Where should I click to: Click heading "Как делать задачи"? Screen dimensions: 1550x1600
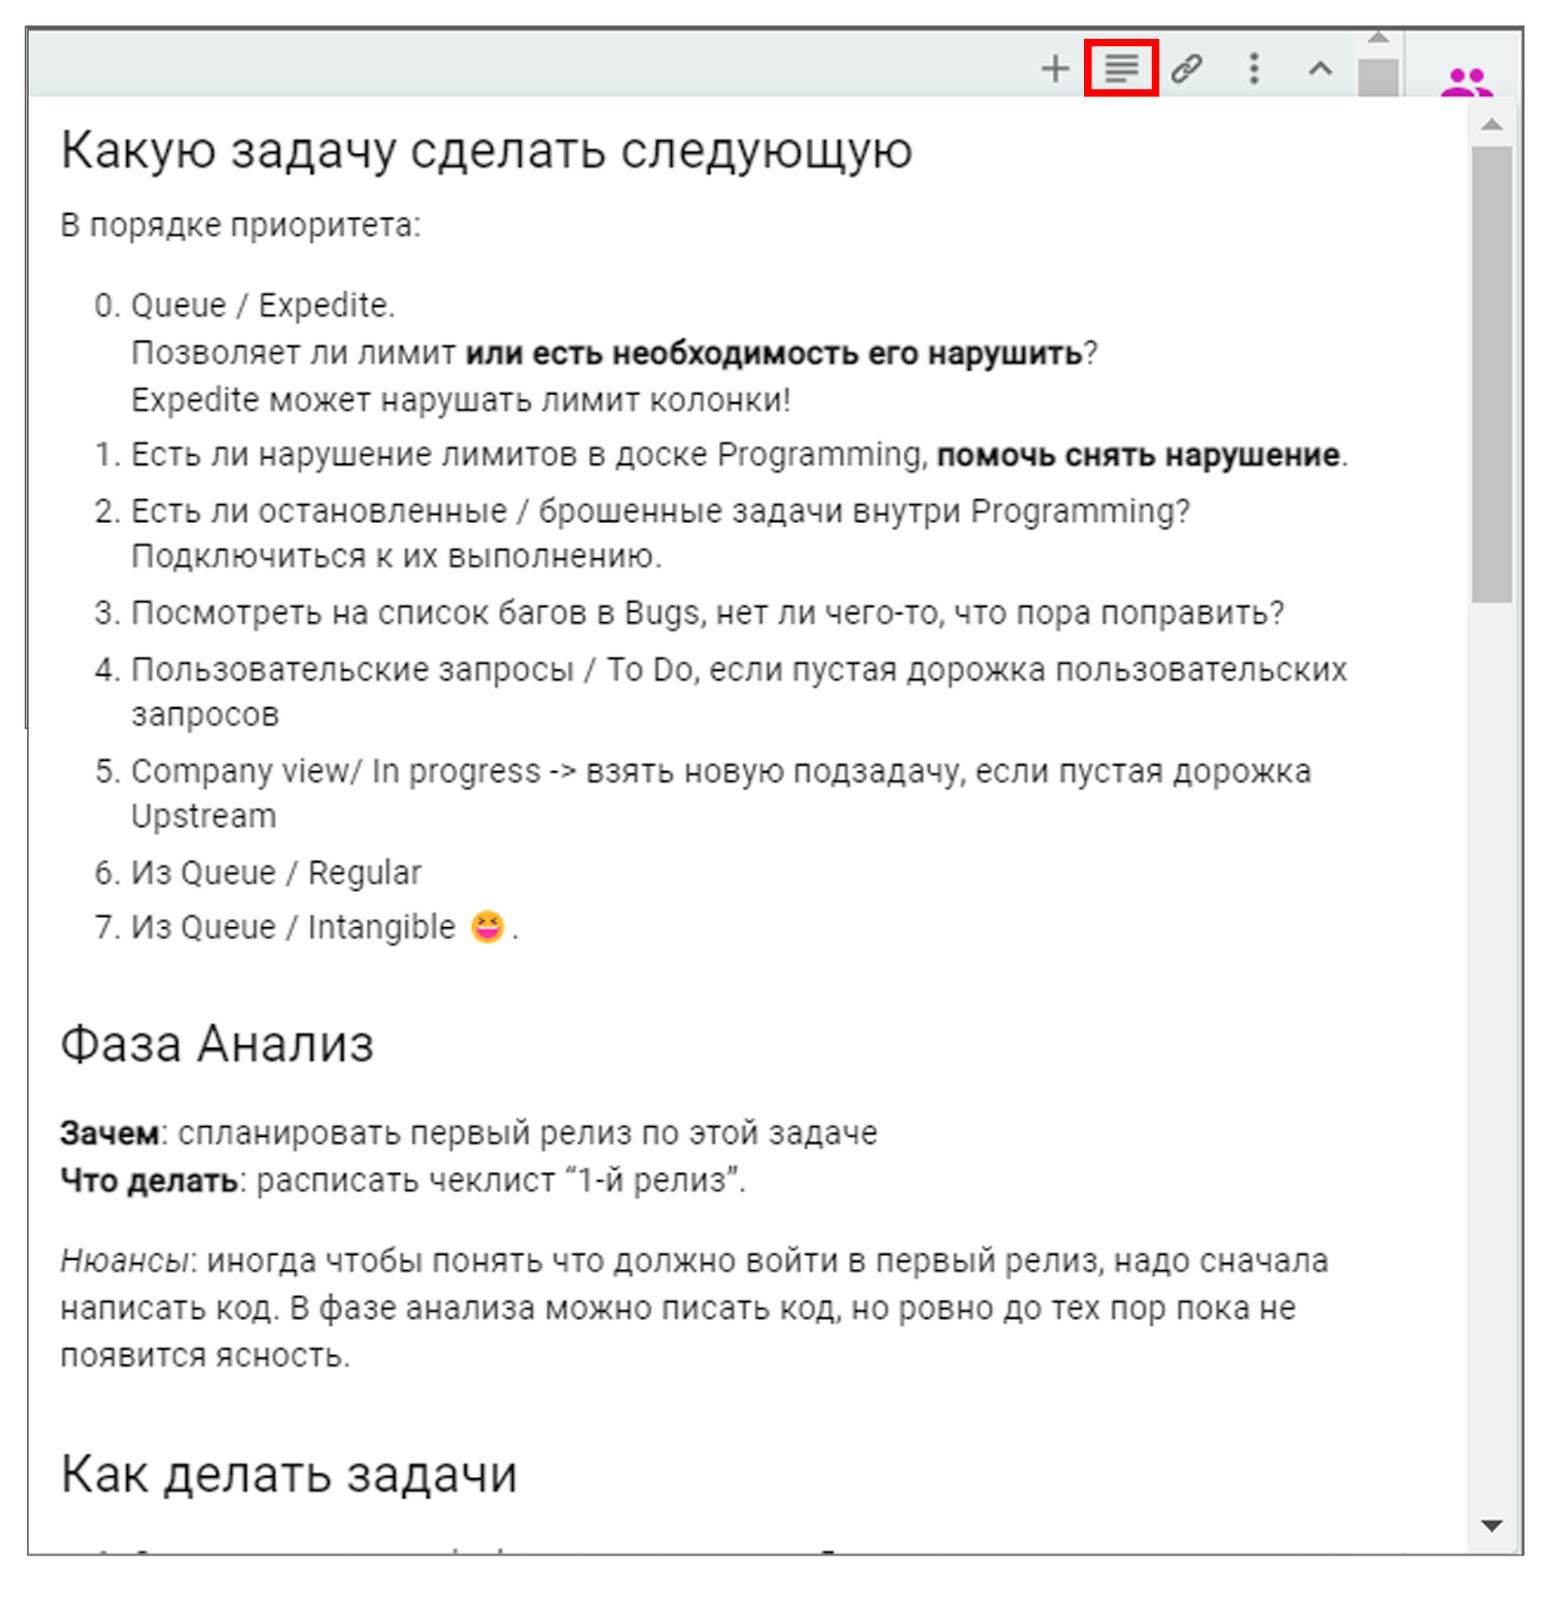pyautogui.click(x=288, y=1474)
